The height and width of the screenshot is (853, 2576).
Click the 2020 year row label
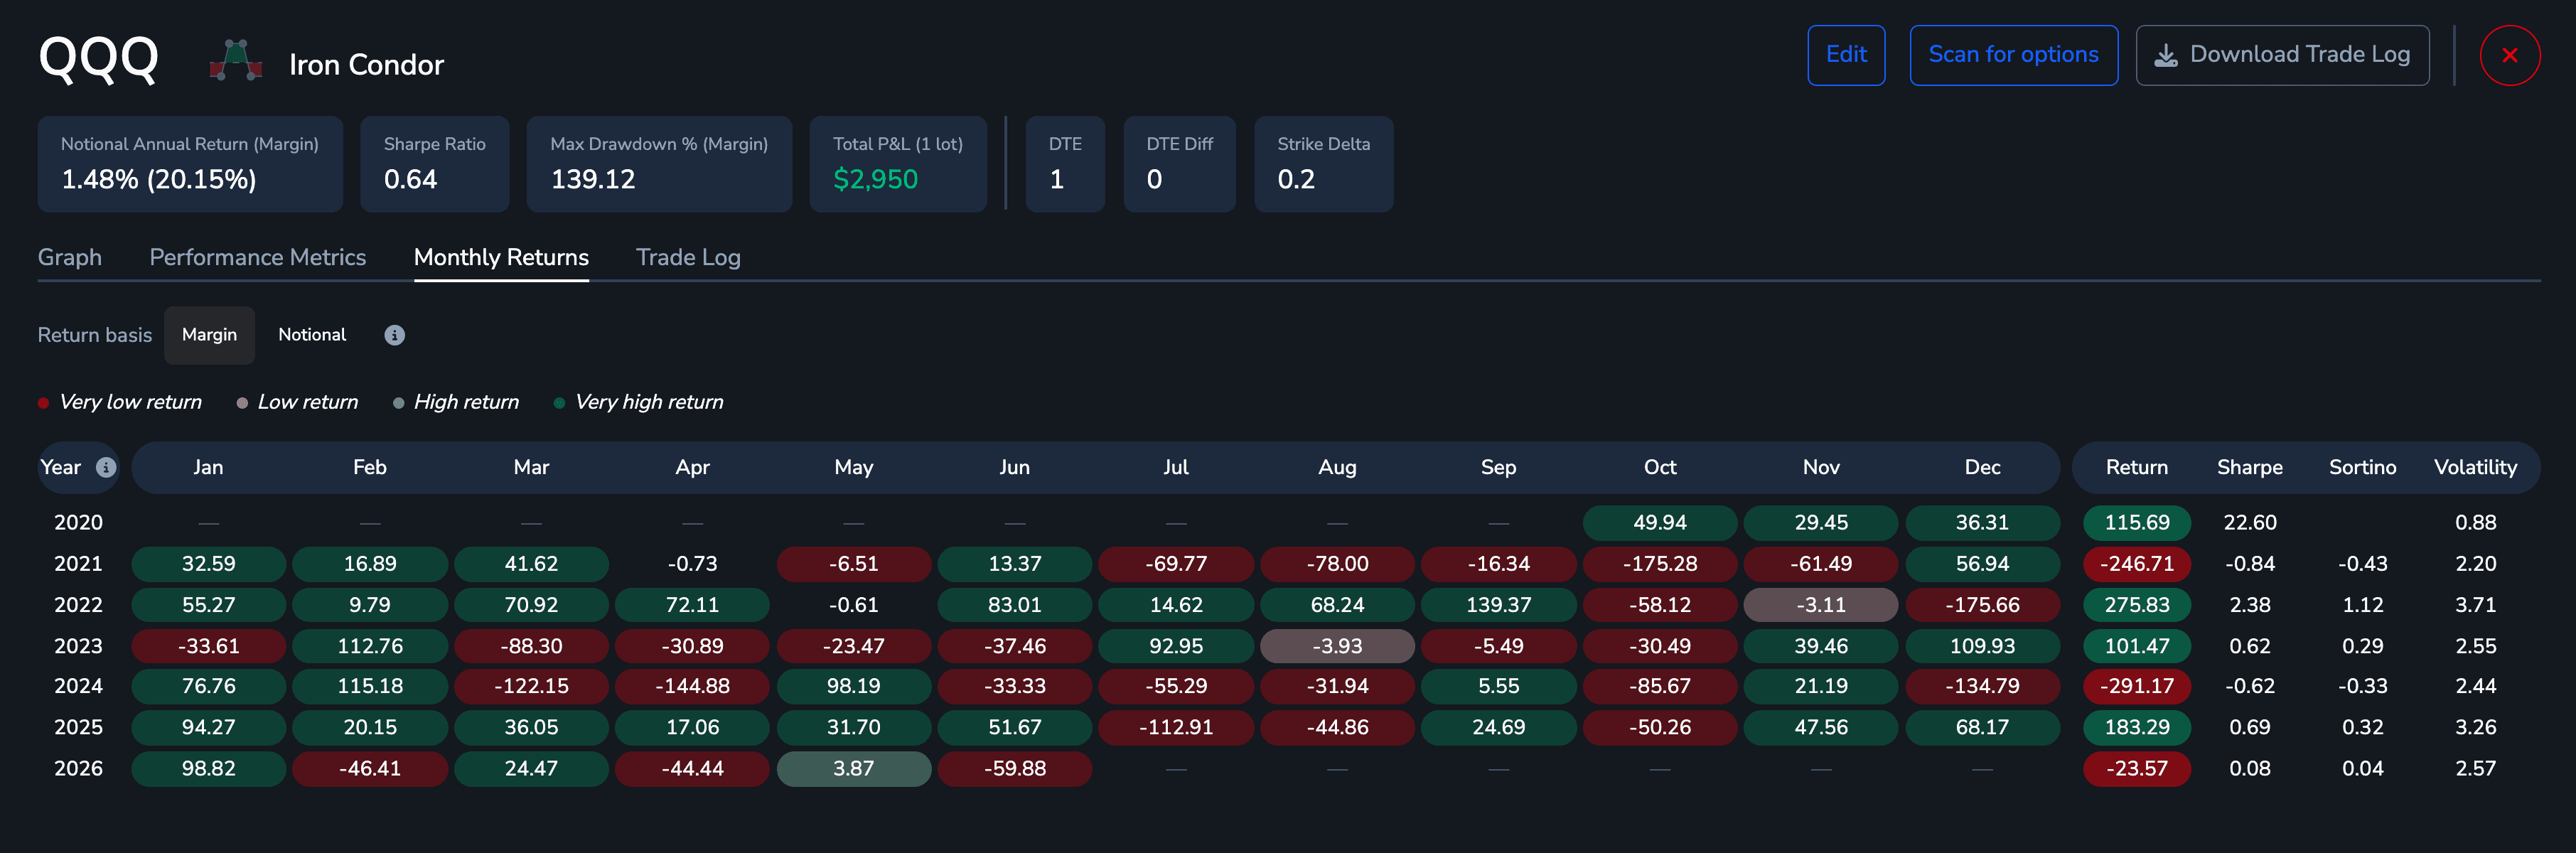click(78, 523)
